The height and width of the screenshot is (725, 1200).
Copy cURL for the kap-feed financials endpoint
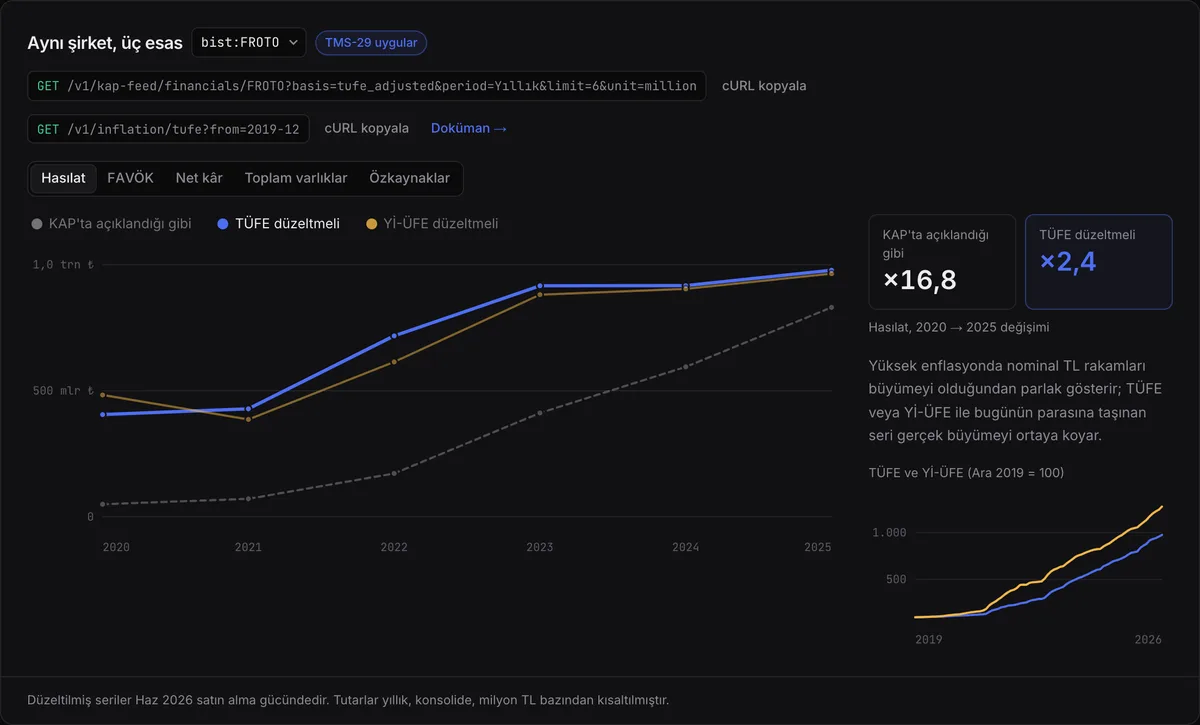point(764,86)
